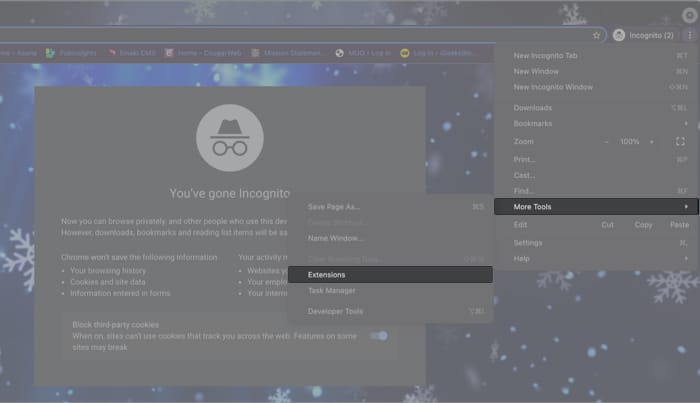Choose Find from the Chrome menu

pos(596,191)
